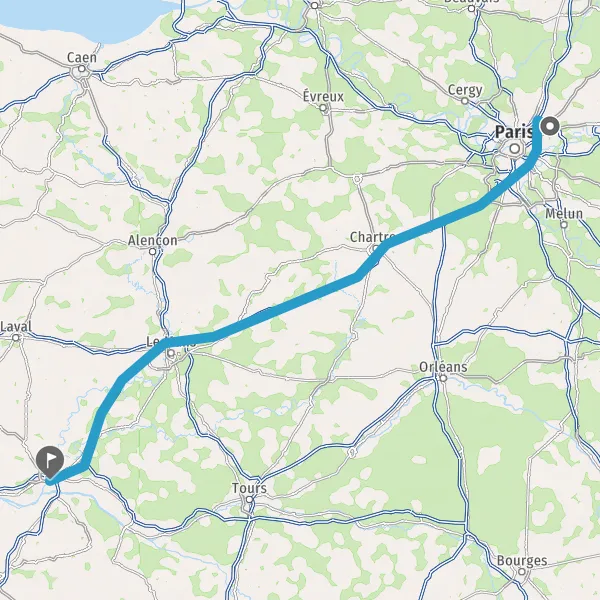Select the Tours city marker

(249, 500)
